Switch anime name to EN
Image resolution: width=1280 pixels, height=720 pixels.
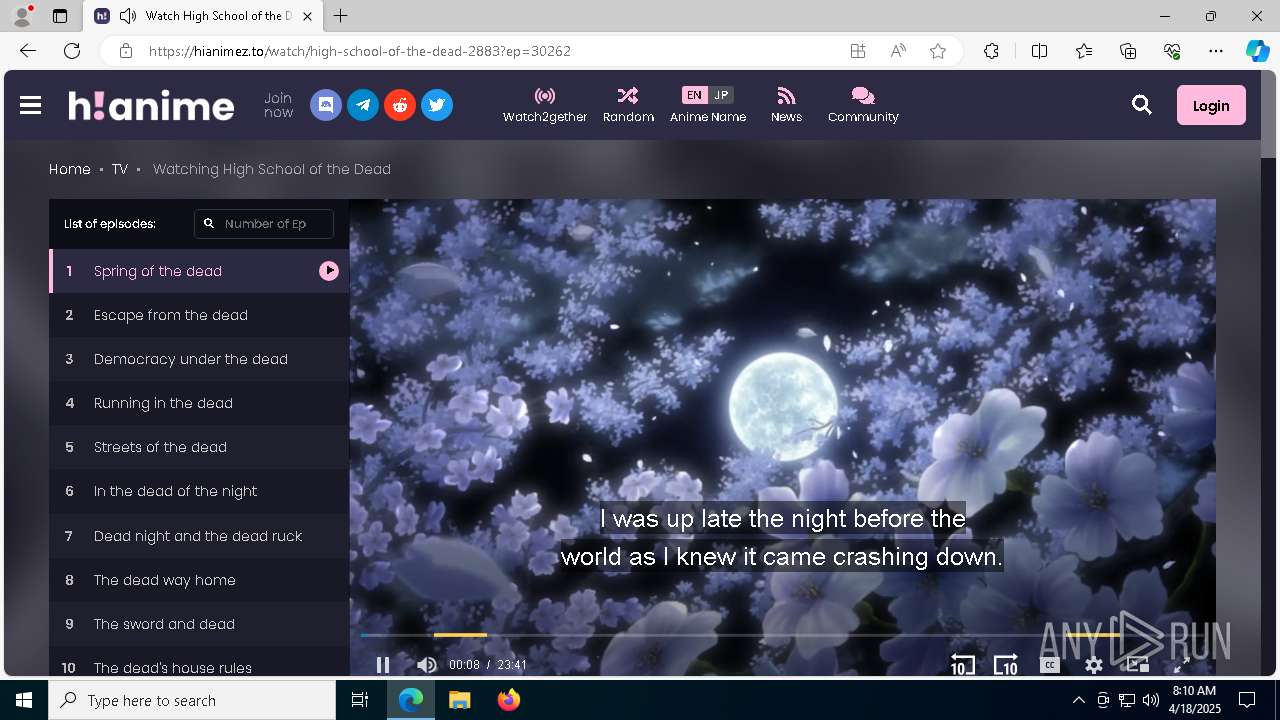coord(694,95)
